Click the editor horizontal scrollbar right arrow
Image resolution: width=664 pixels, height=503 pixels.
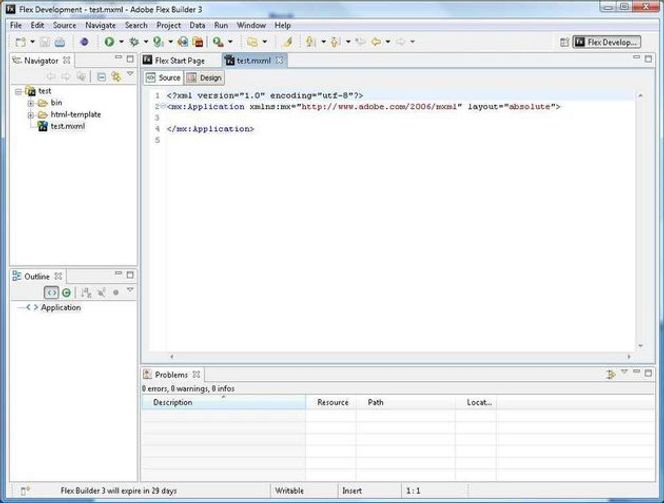(629, 357)
